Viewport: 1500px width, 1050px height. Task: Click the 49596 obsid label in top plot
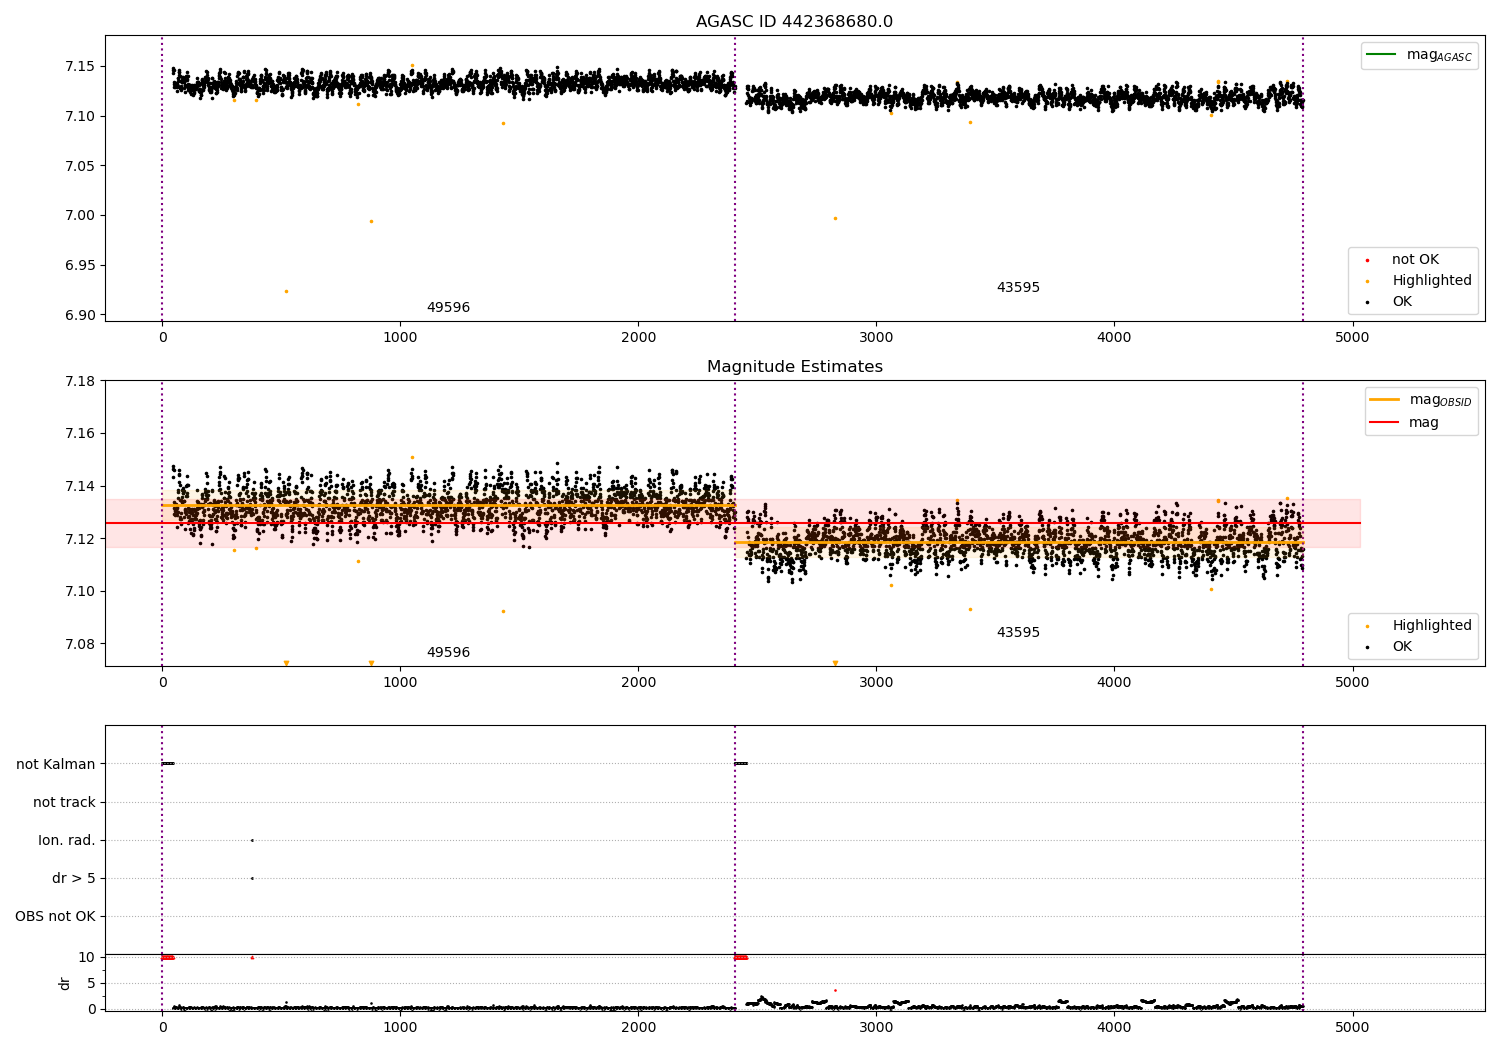click(x=448, y=308)
